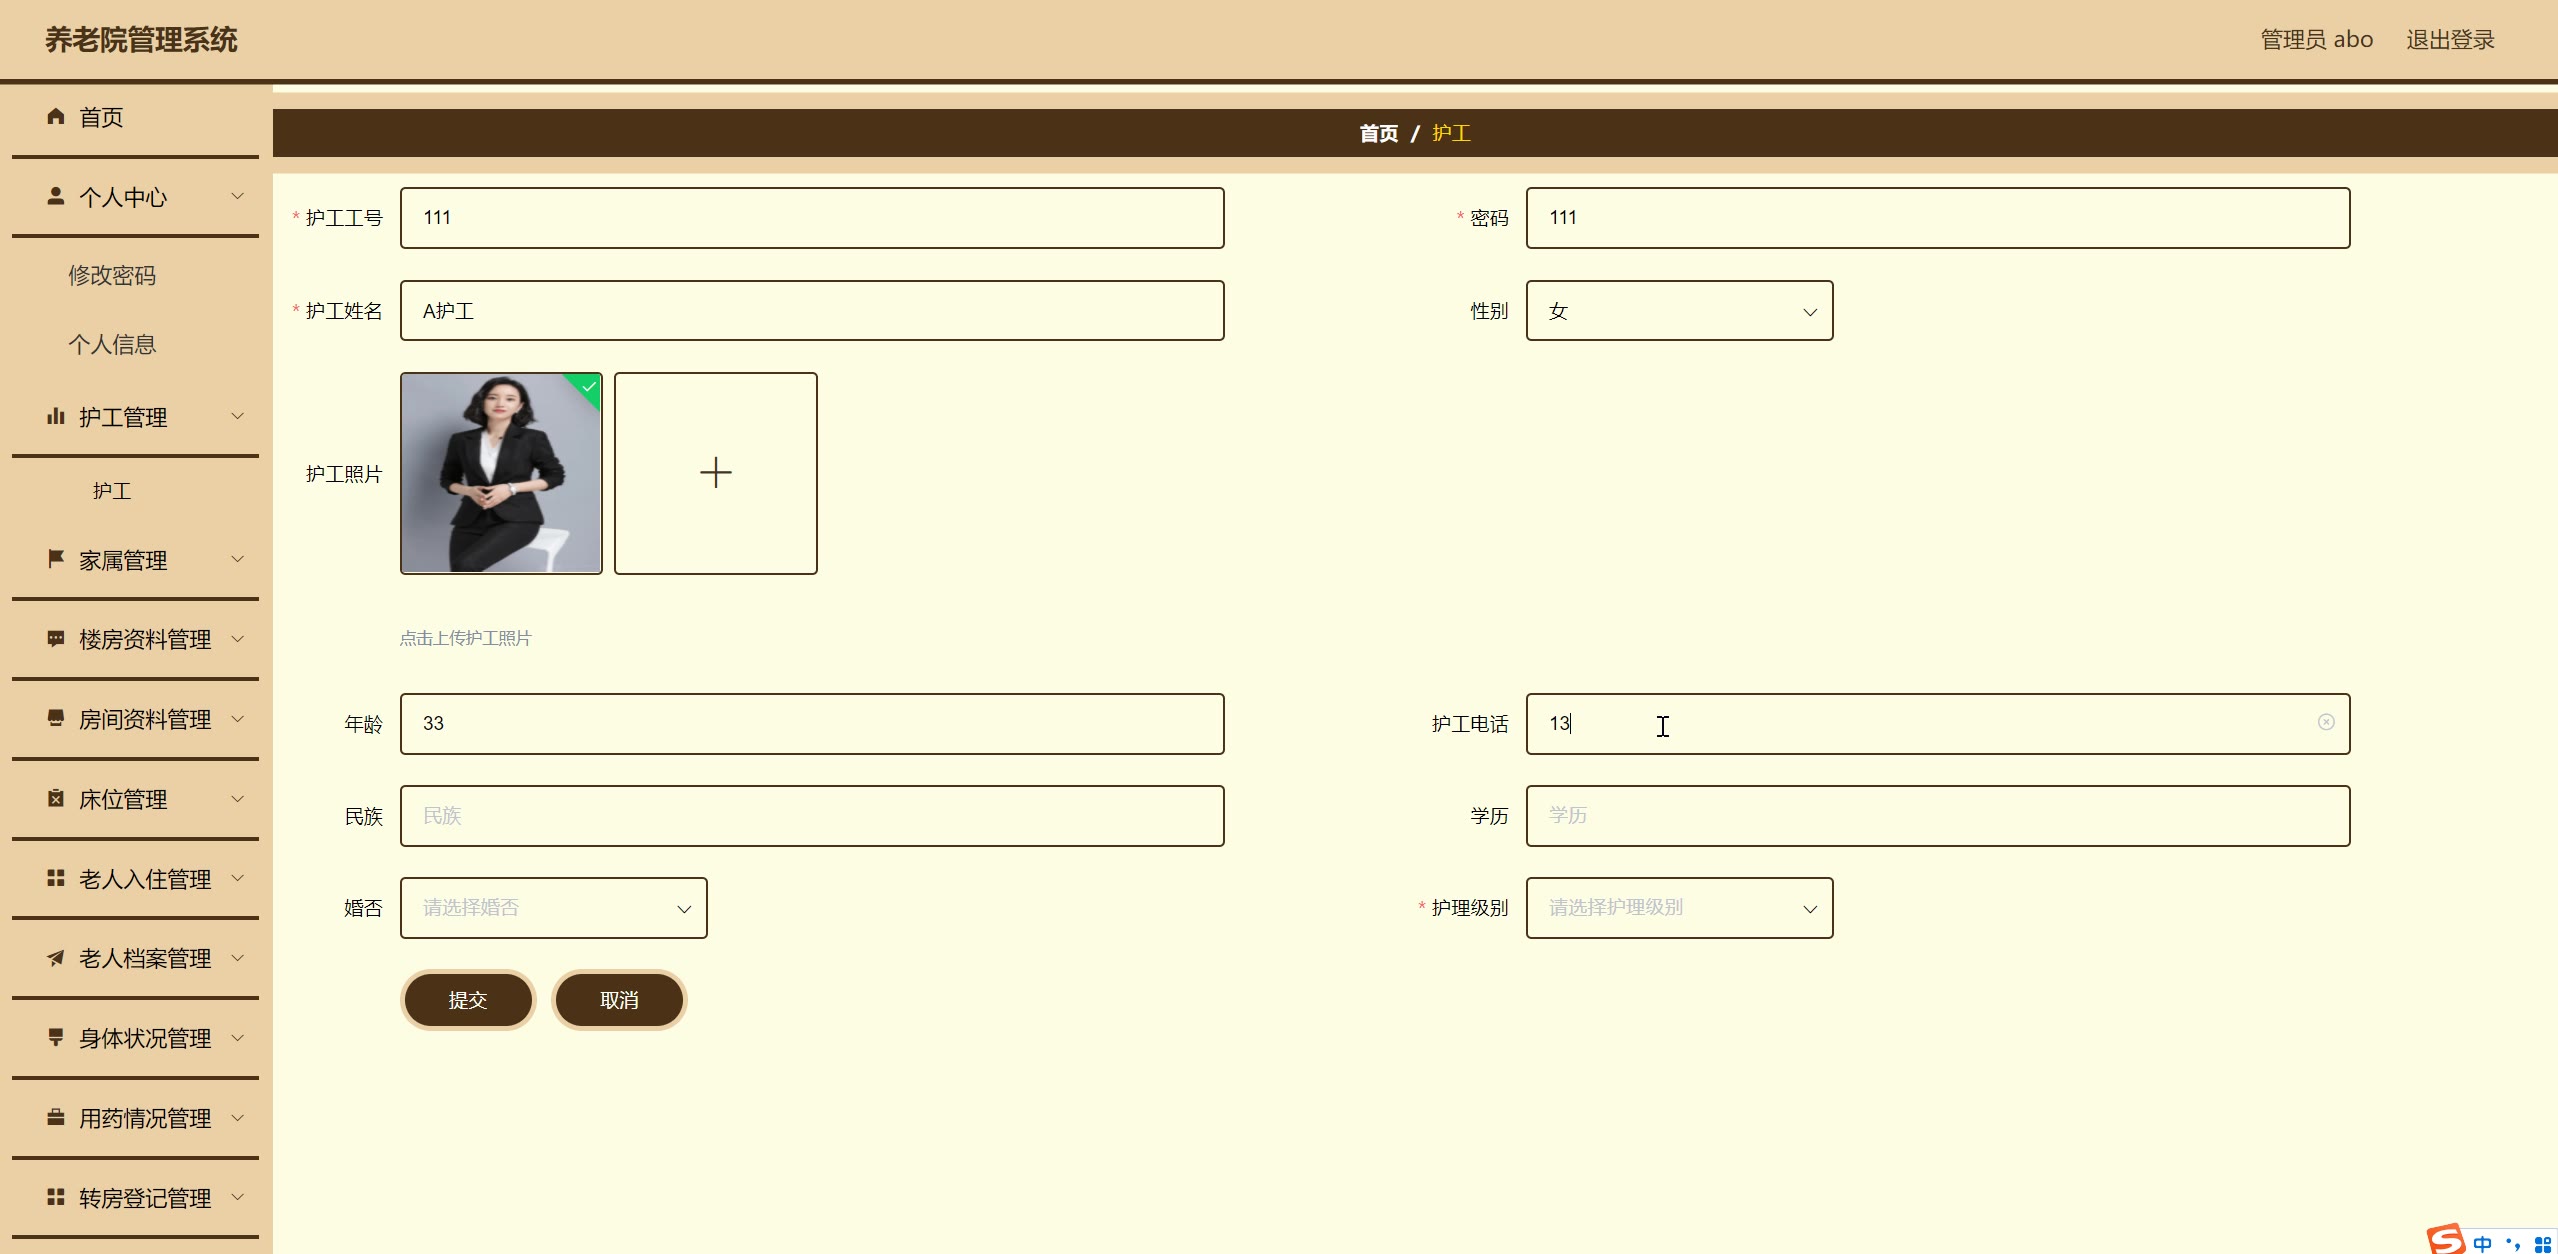This screenshot has width=2558, height=1254.
Task: Click the icon beside 房间资料管理
Action: pos(56,718)
